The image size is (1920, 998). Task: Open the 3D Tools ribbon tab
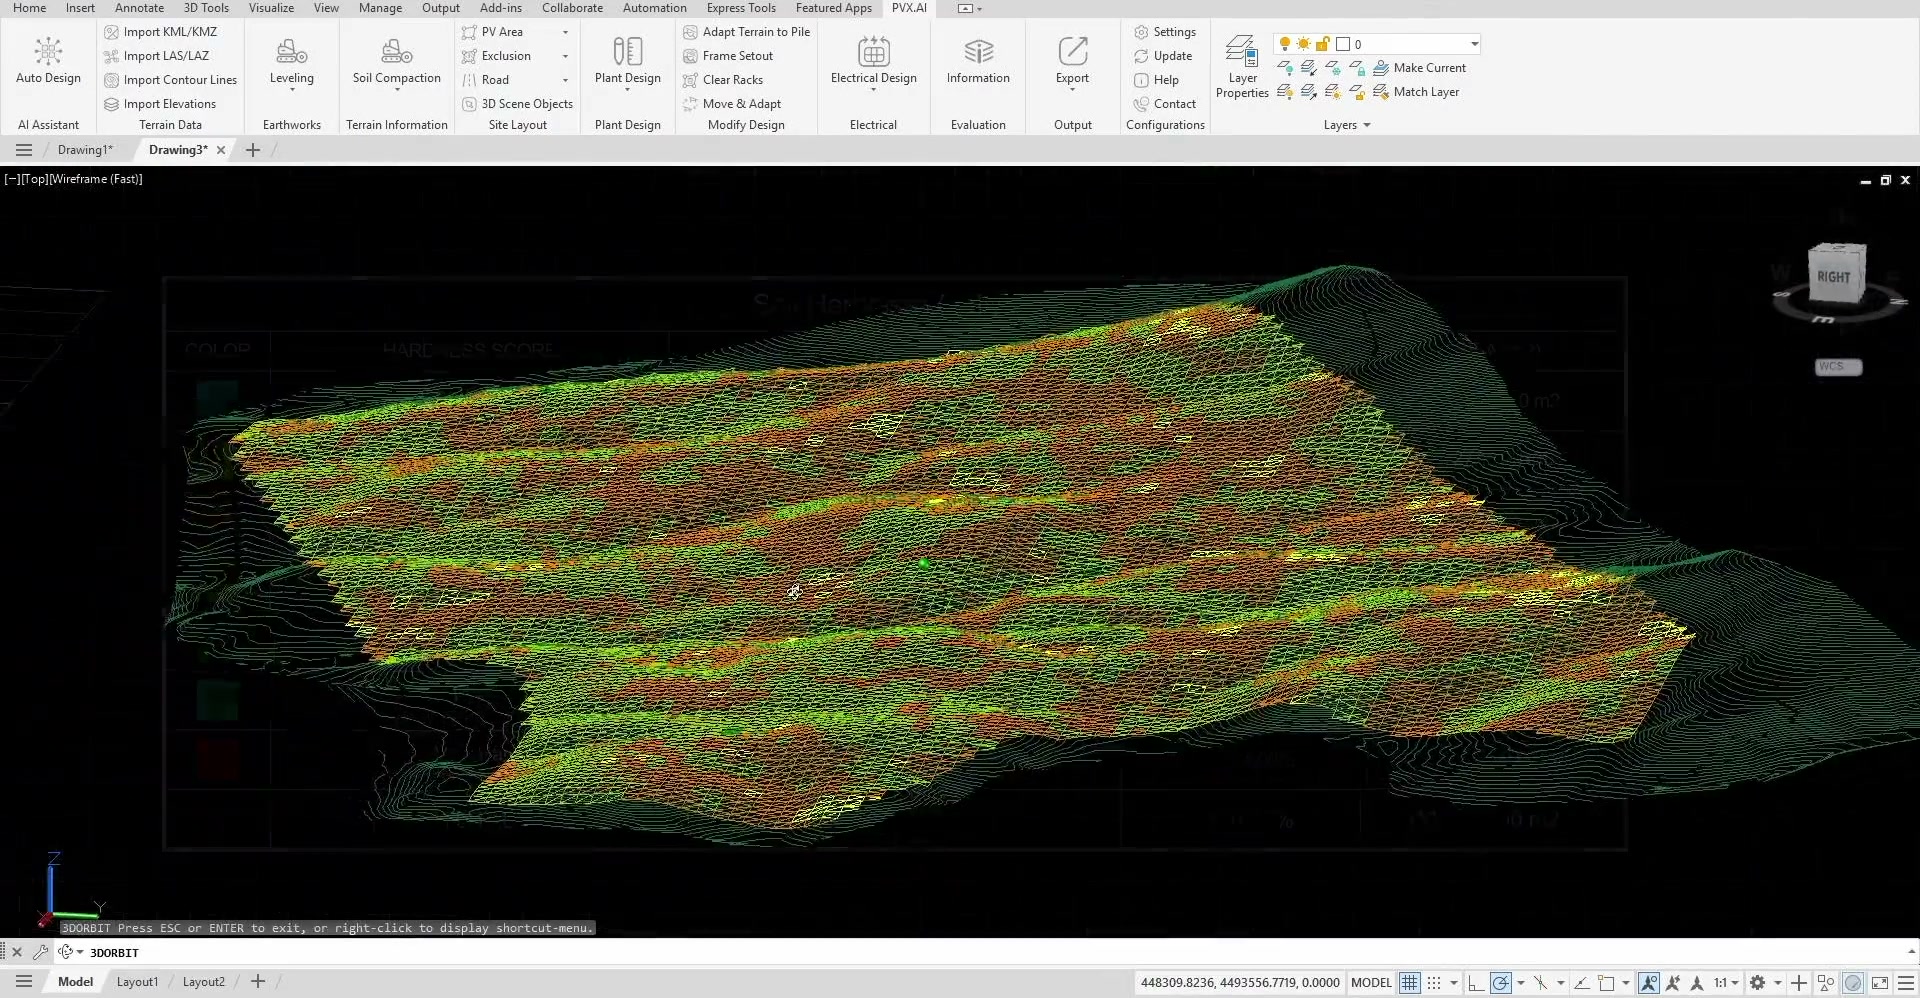(x=206, y=8)
